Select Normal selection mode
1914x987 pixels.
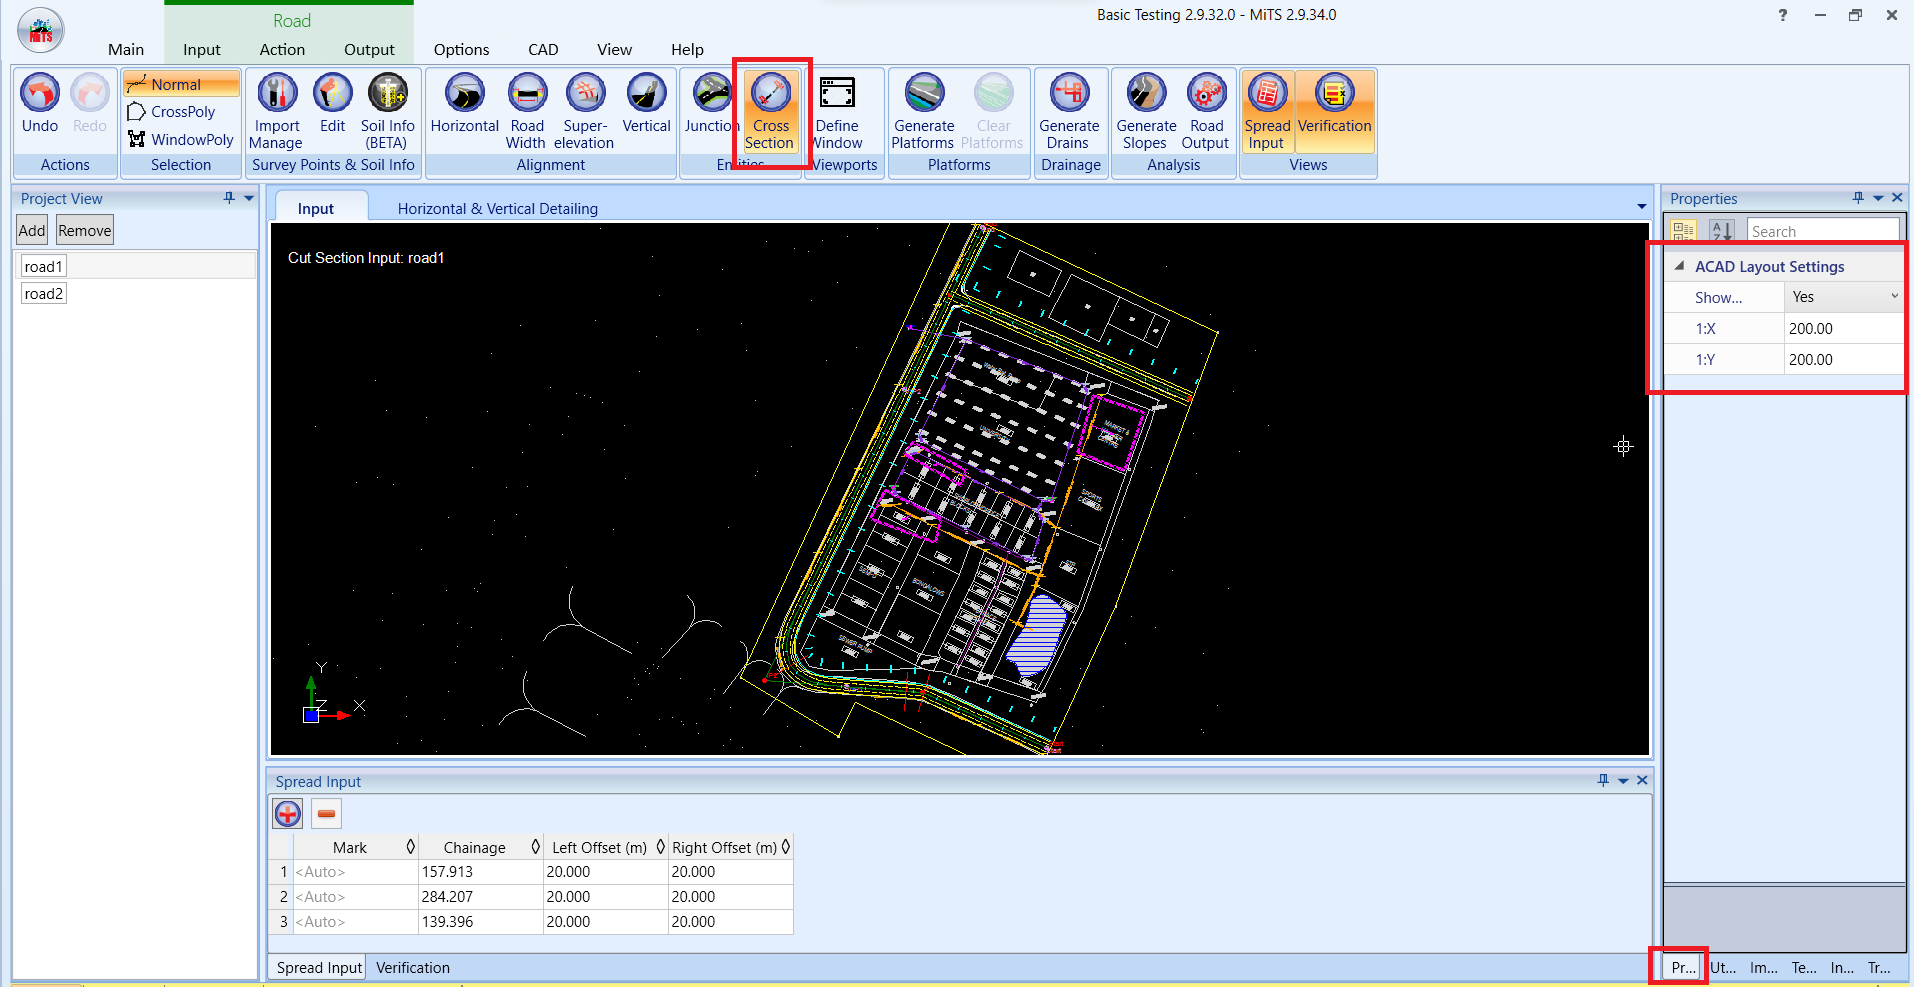pyautogui.click(x=181, y=84)
